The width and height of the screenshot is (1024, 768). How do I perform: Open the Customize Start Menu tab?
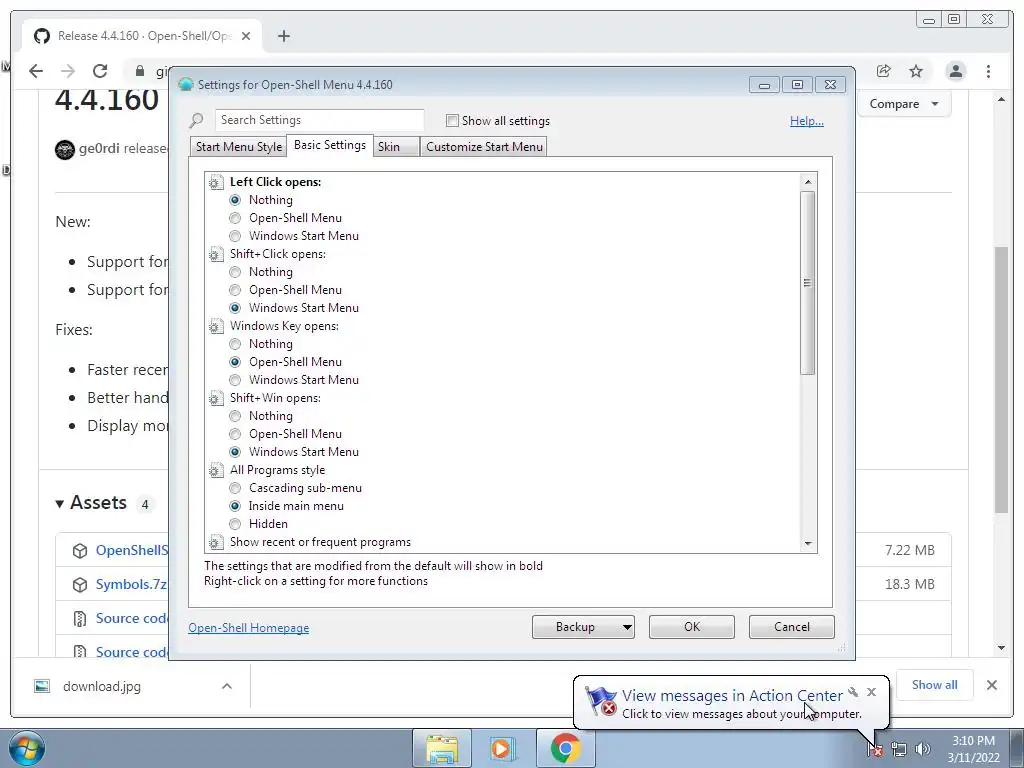(x=484, y=146)
